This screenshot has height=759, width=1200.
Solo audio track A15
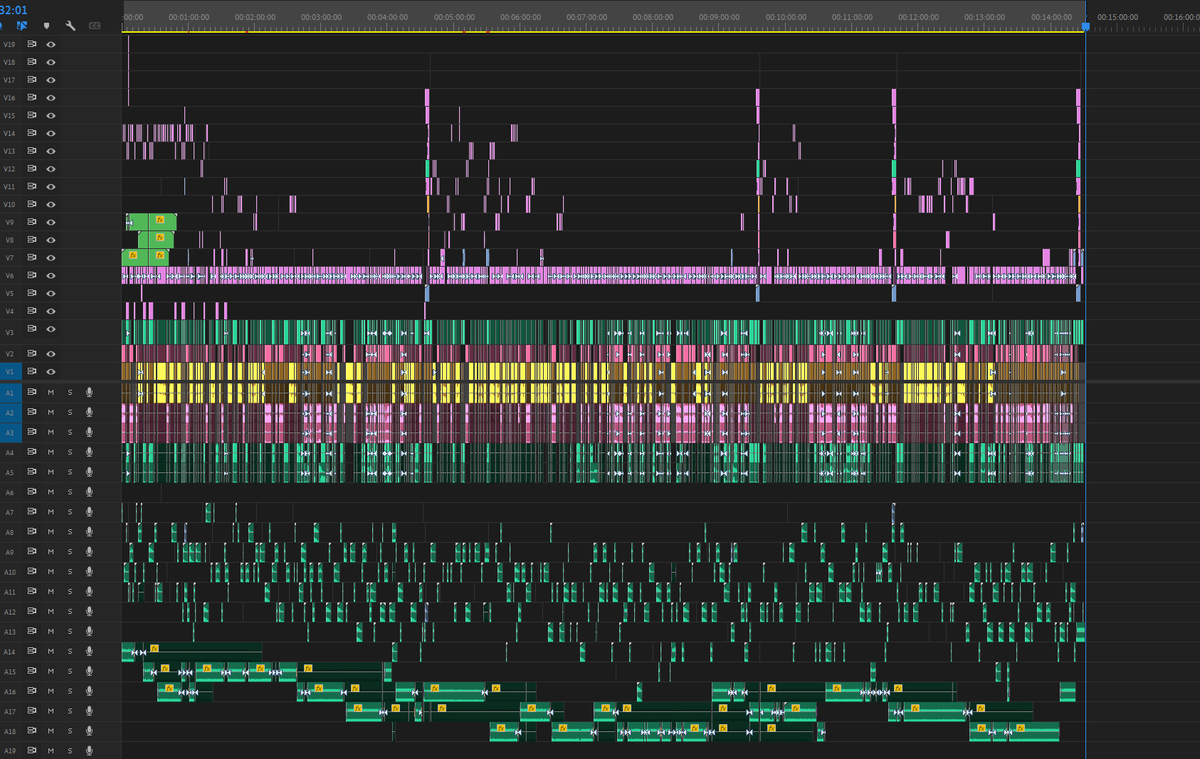70,671
